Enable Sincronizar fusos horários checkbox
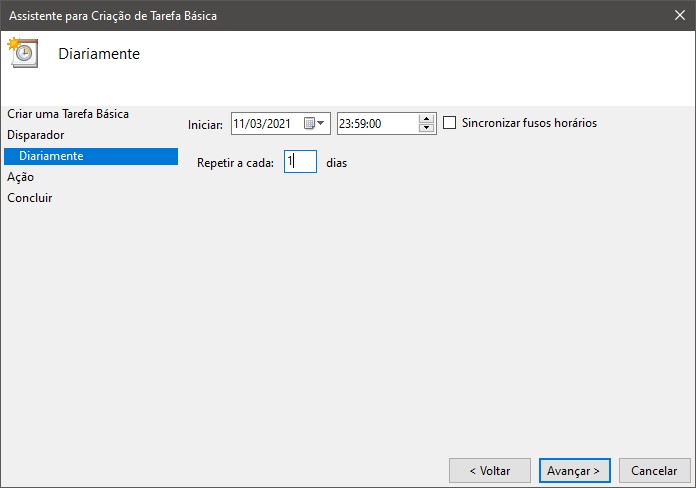The image size is (696, 488). [x=449, y=123]
